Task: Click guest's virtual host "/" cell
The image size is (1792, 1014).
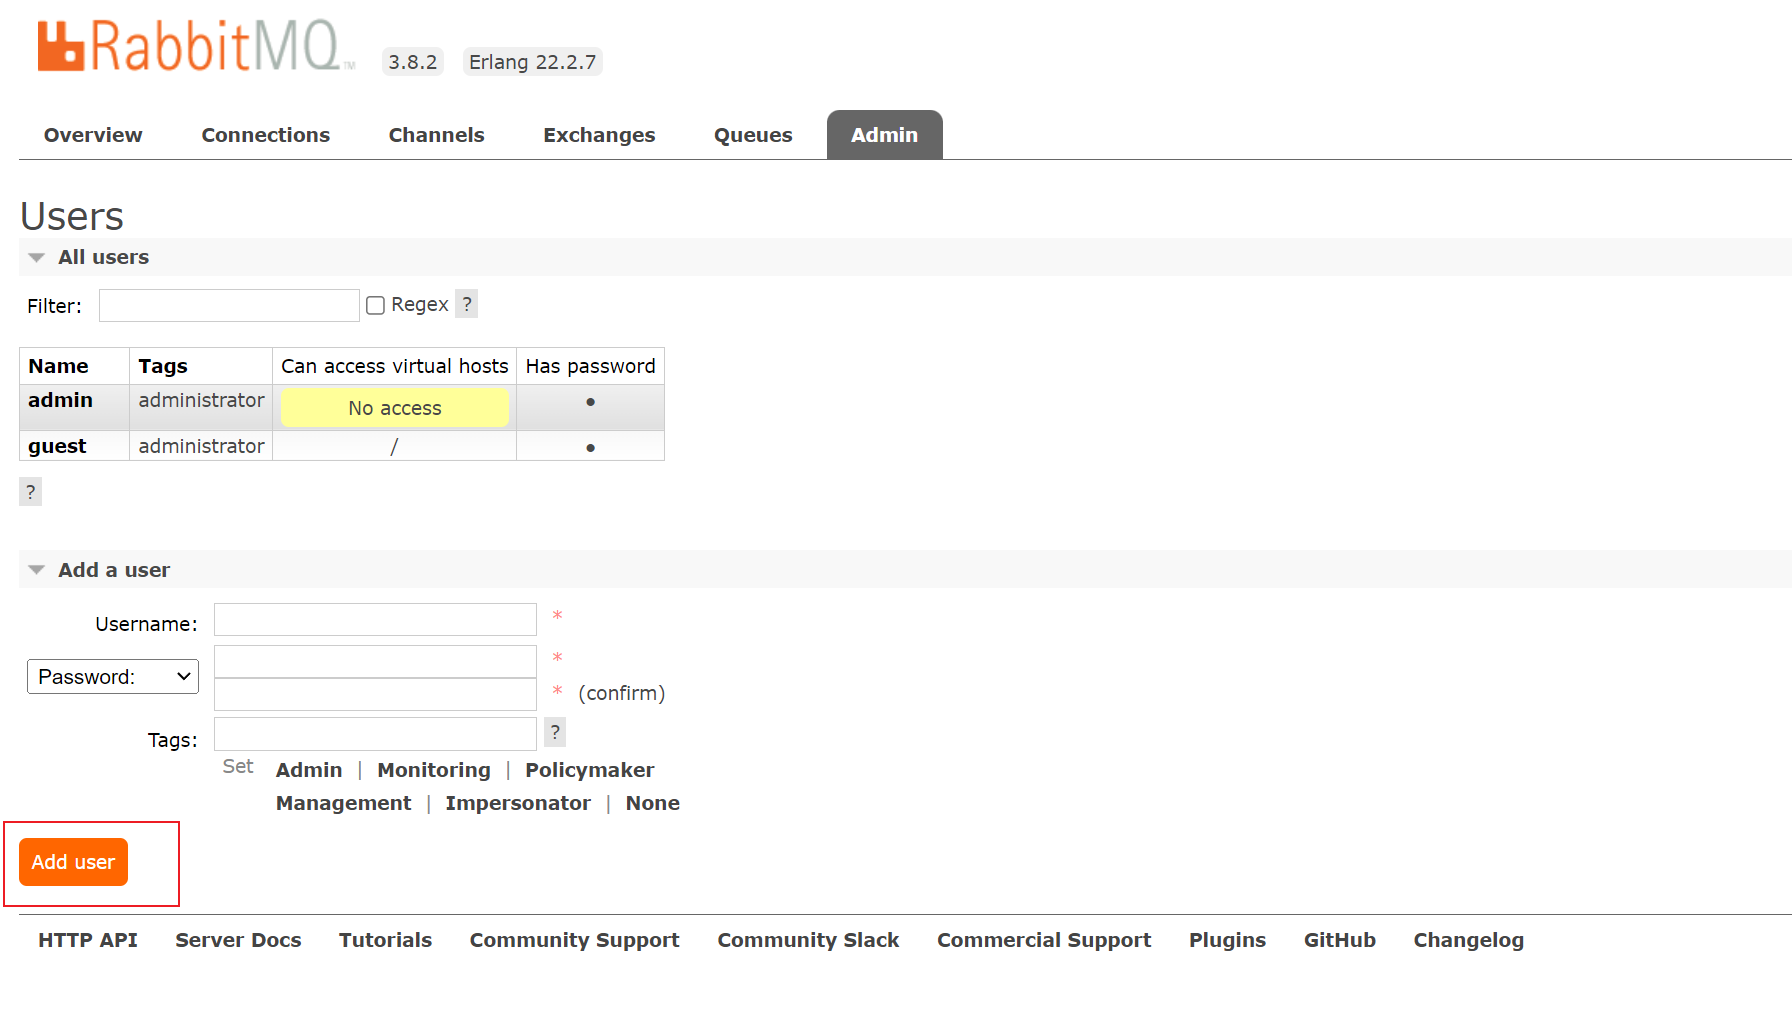Action: (394, 446)
